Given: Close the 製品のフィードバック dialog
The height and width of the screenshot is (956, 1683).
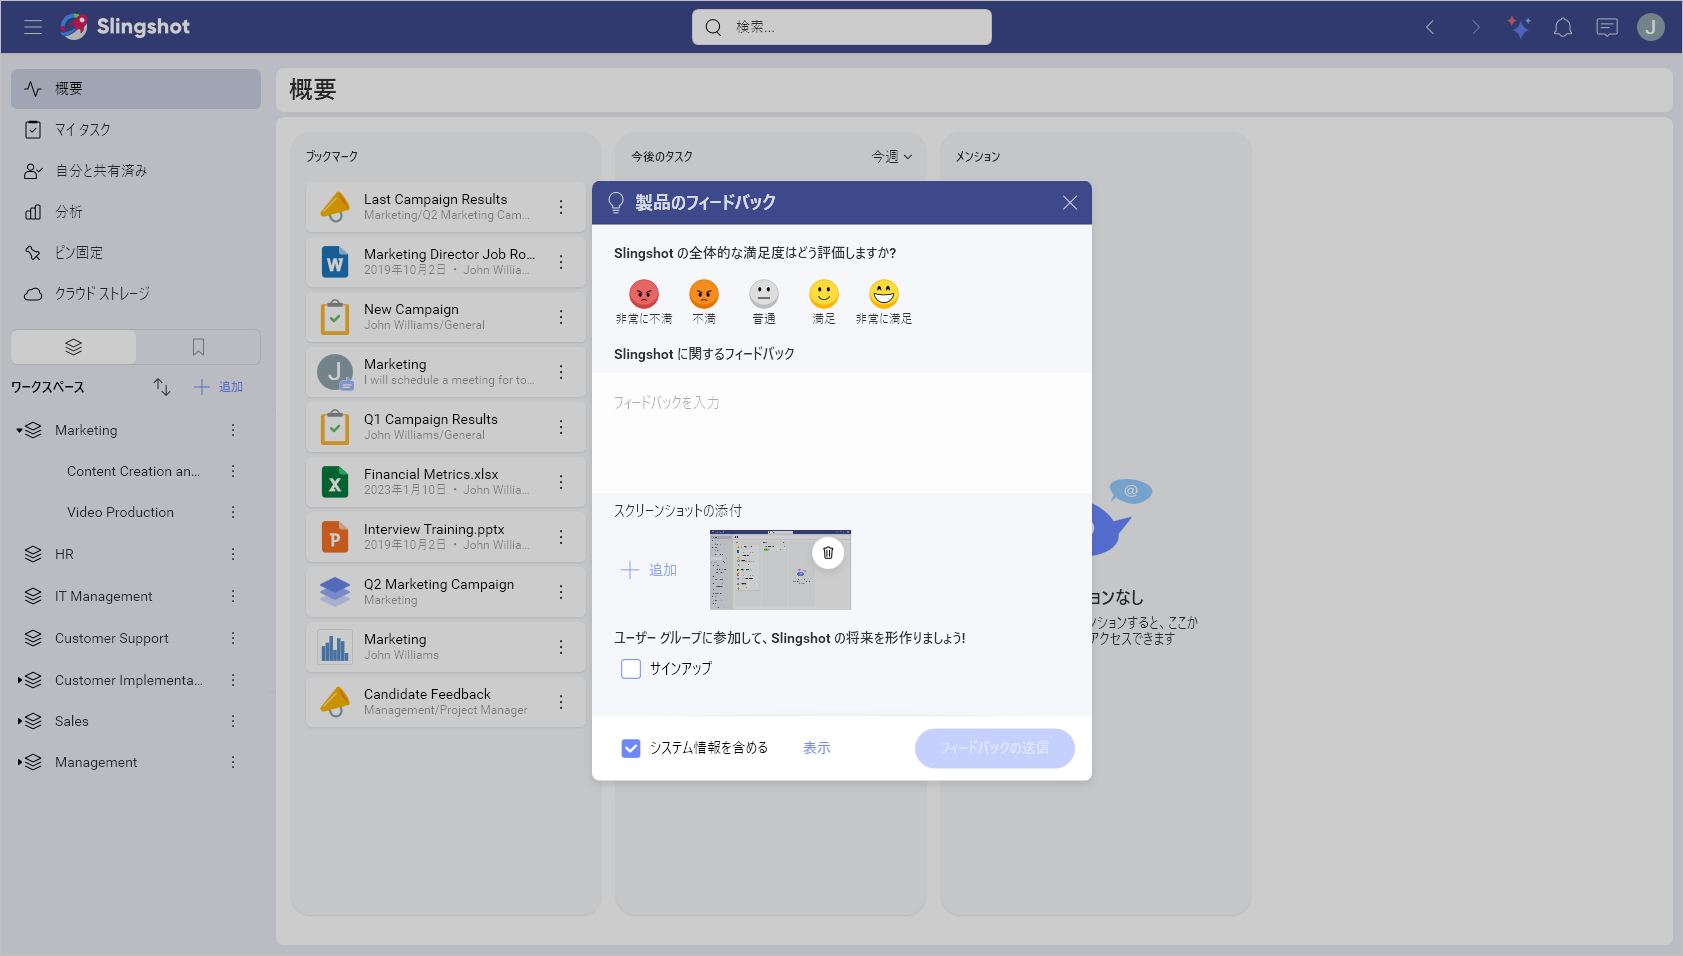Looking at the screenshot, I should coord(1070,203).
